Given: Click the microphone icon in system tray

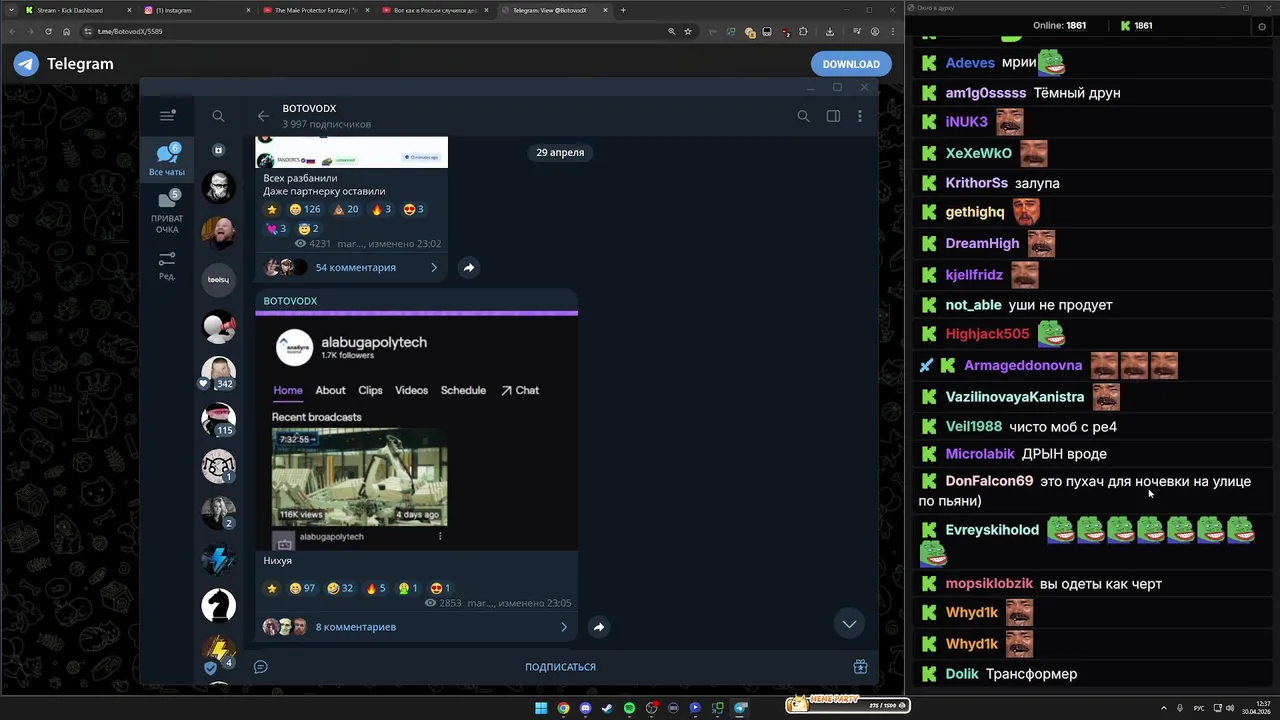Looking at the screenshot, I should [1180, 708].
